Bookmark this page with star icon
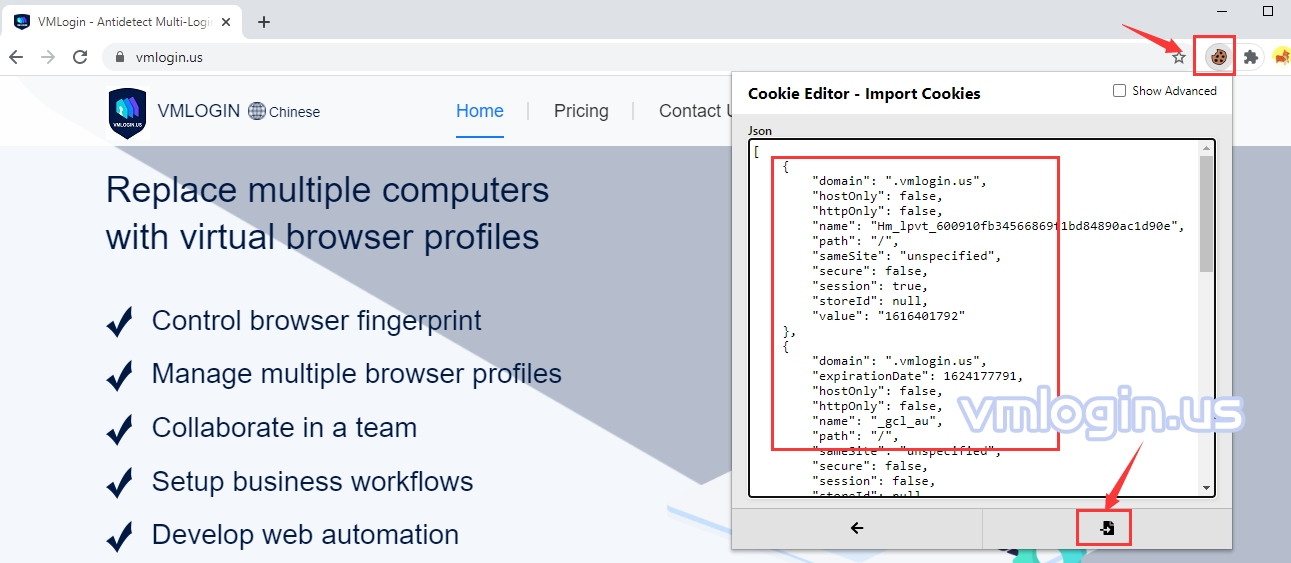This screenshot has height=563, width=1291. point(1179,57)
